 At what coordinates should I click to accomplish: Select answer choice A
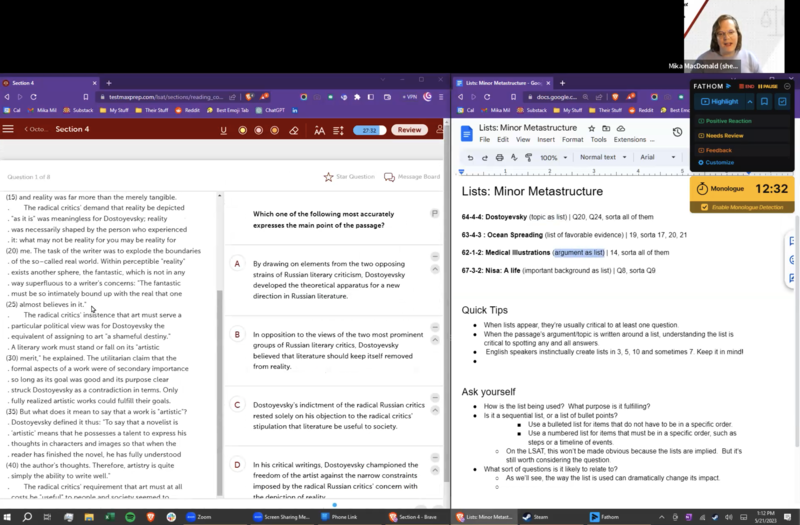tap(238, 263)
